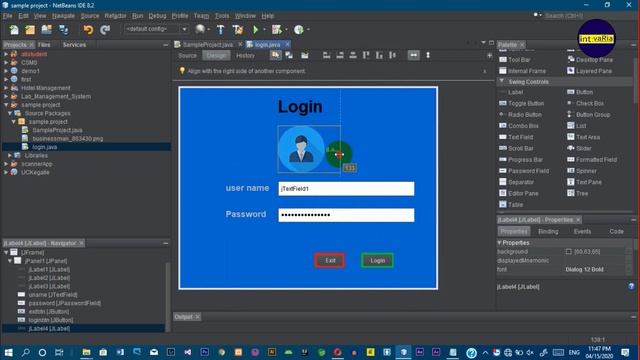Open the Events tab in properties
This screenshot has height=360, width=640.
coord(582,231)
